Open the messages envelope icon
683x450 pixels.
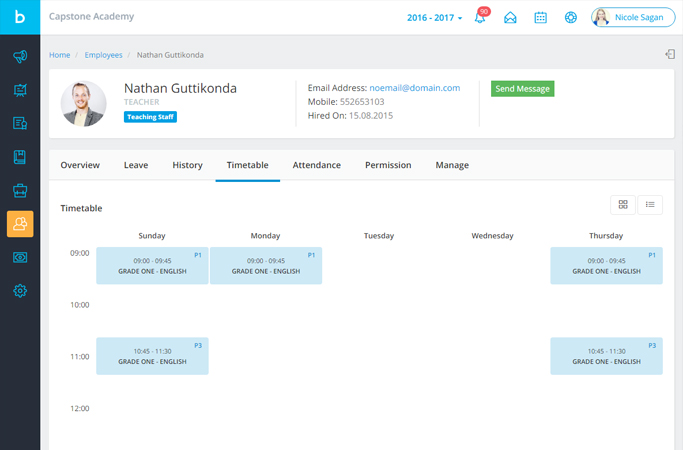[510, 17]
